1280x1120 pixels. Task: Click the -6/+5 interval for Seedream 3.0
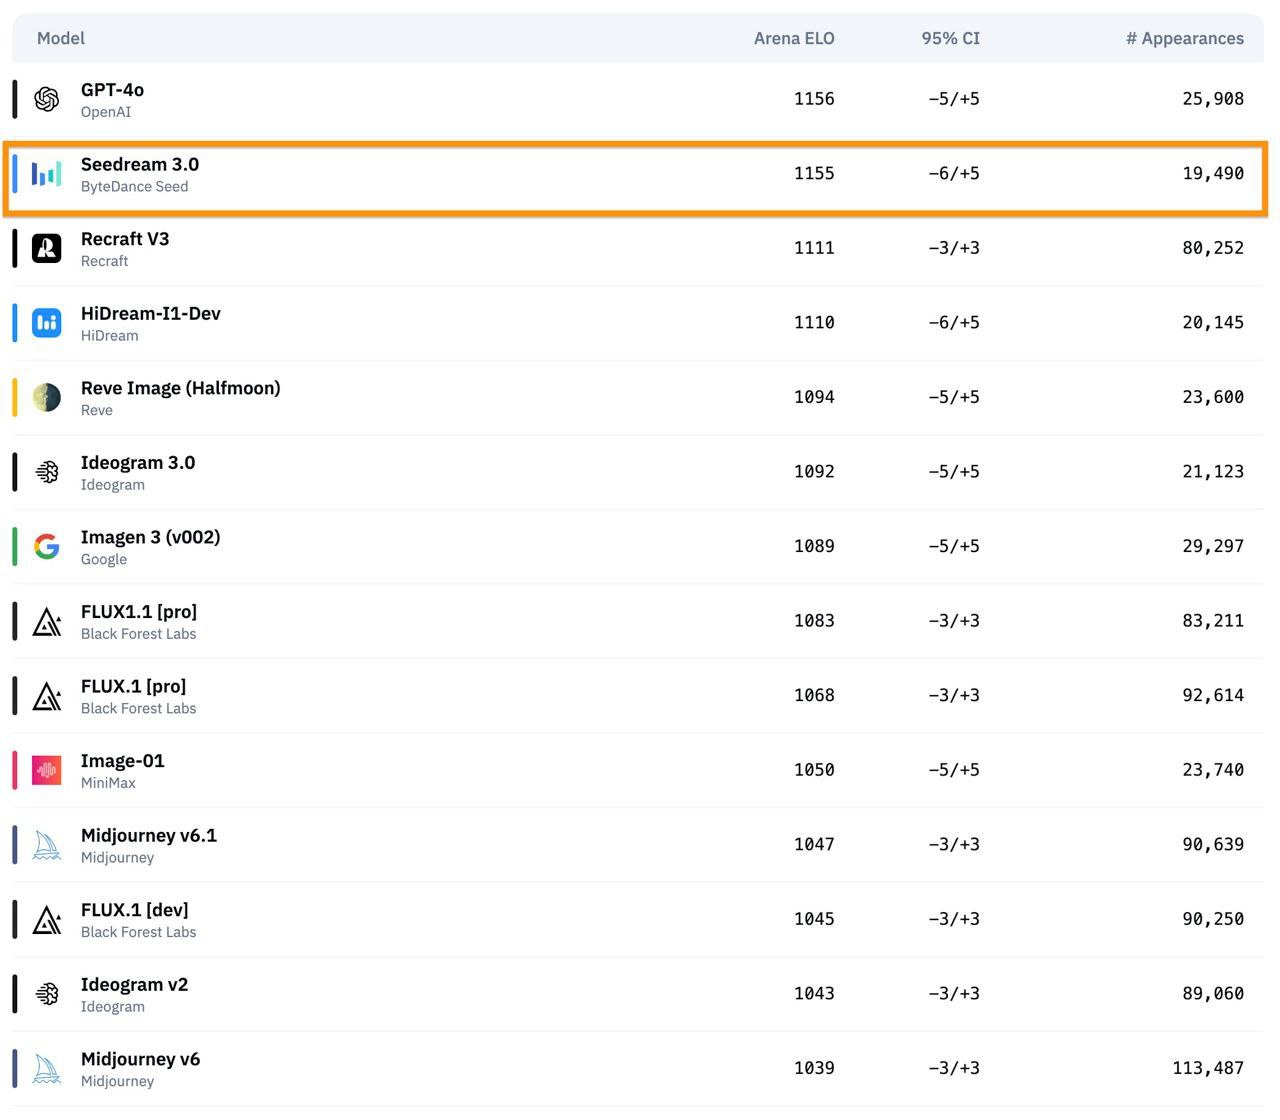click(954, 174)
